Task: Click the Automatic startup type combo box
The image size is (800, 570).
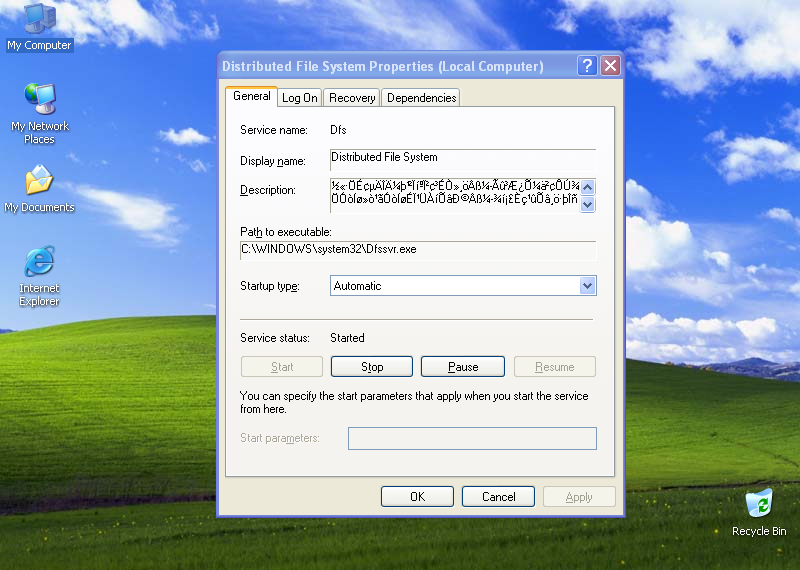Action: tap(463, 286)
